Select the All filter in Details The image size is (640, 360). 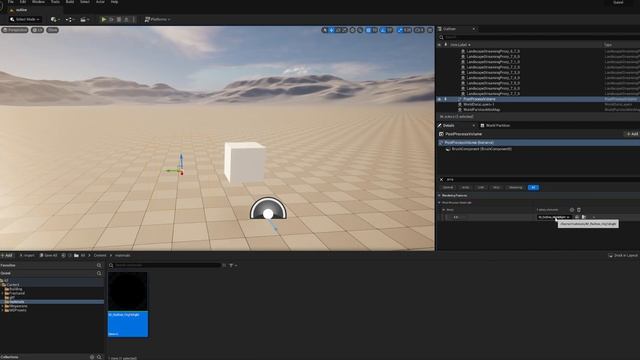533,187
